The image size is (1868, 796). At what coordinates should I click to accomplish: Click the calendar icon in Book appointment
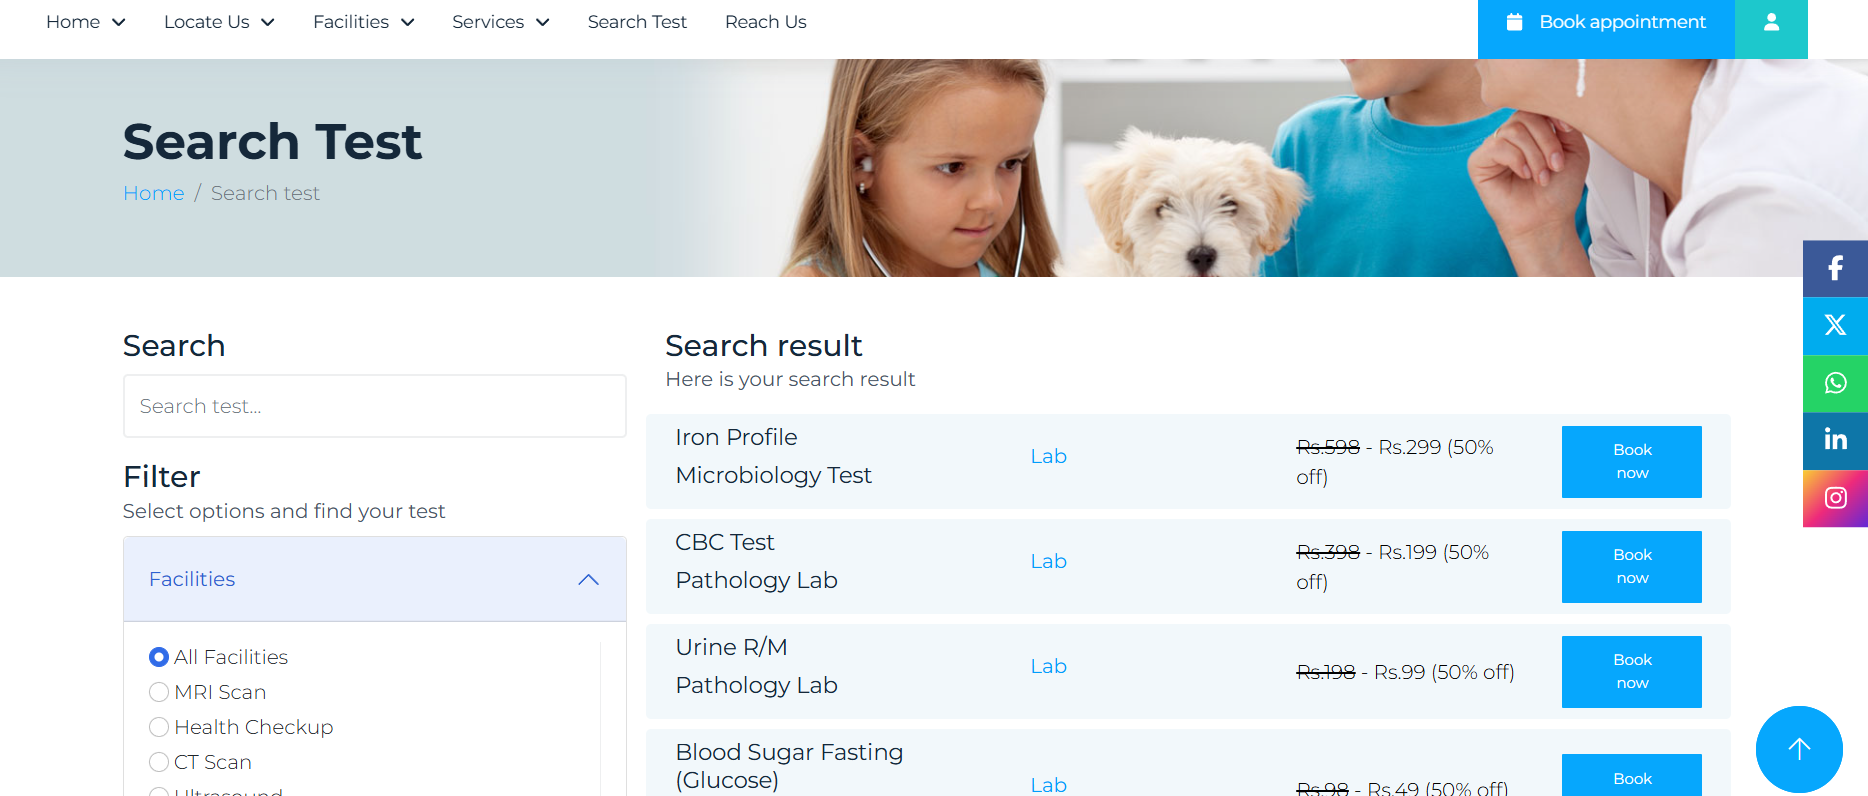(x=1514, y=22)
